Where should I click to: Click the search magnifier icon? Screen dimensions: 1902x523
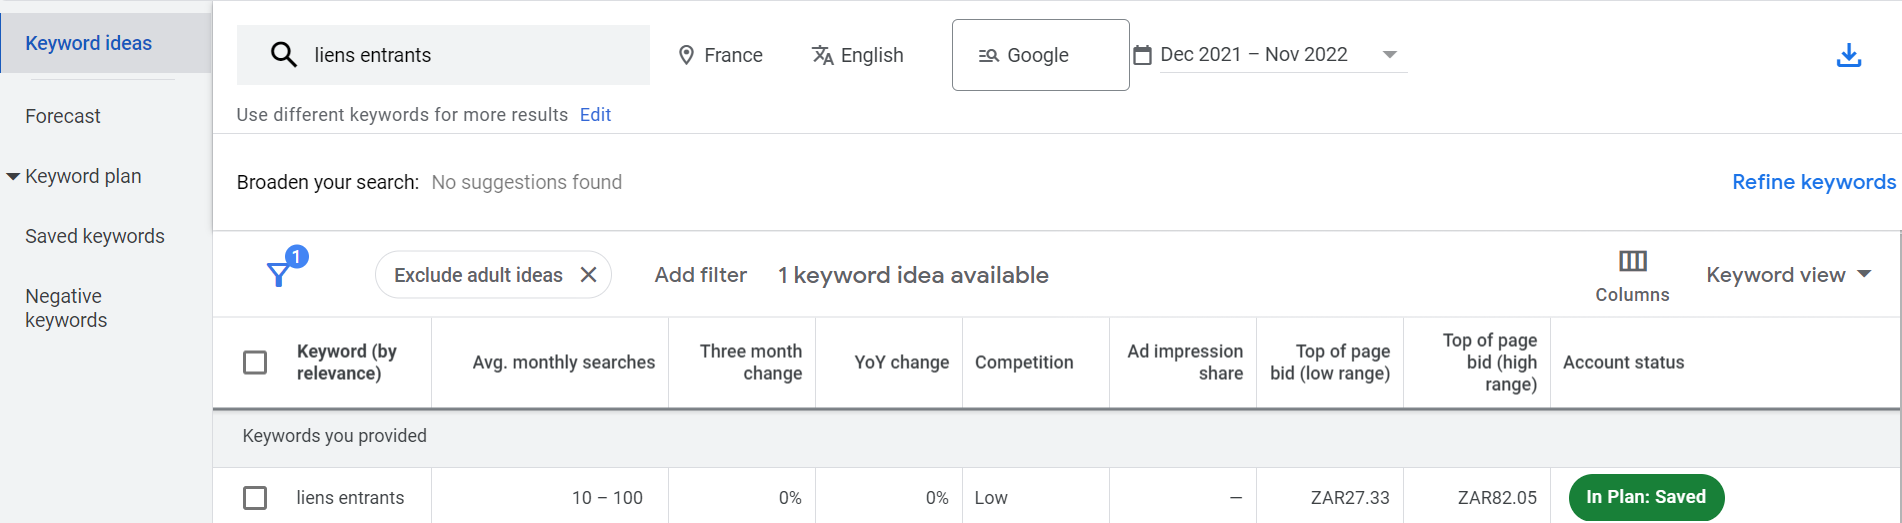(x=284, y=55)
